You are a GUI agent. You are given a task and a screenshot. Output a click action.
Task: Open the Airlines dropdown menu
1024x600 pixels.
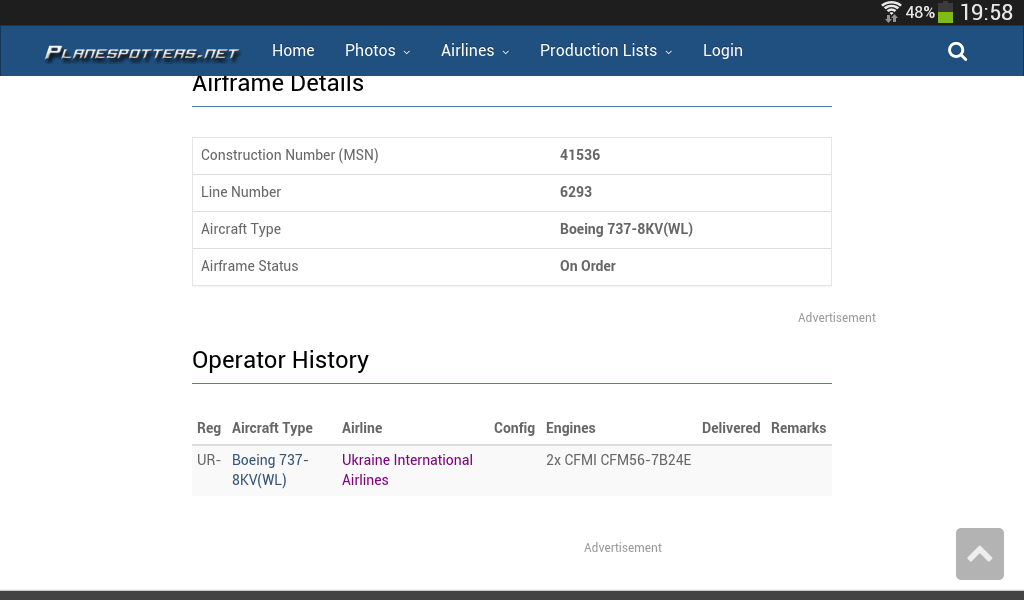tap(475, 51)
